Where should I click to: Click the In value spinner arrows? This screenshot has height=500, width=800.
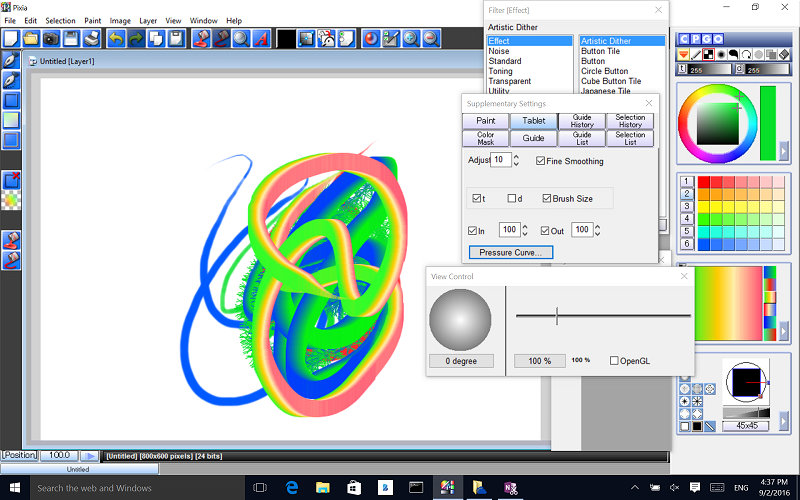point(525,230)
